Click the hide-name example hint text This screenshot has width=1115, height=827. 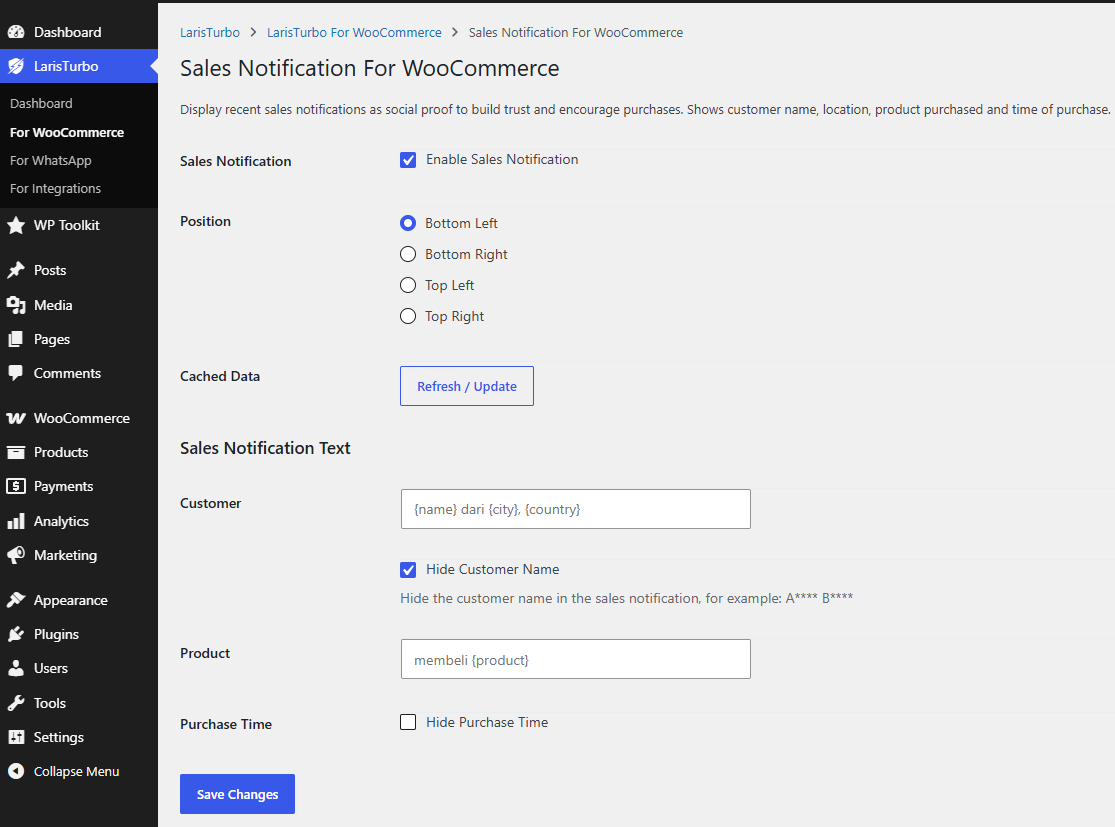coord(626,598)
